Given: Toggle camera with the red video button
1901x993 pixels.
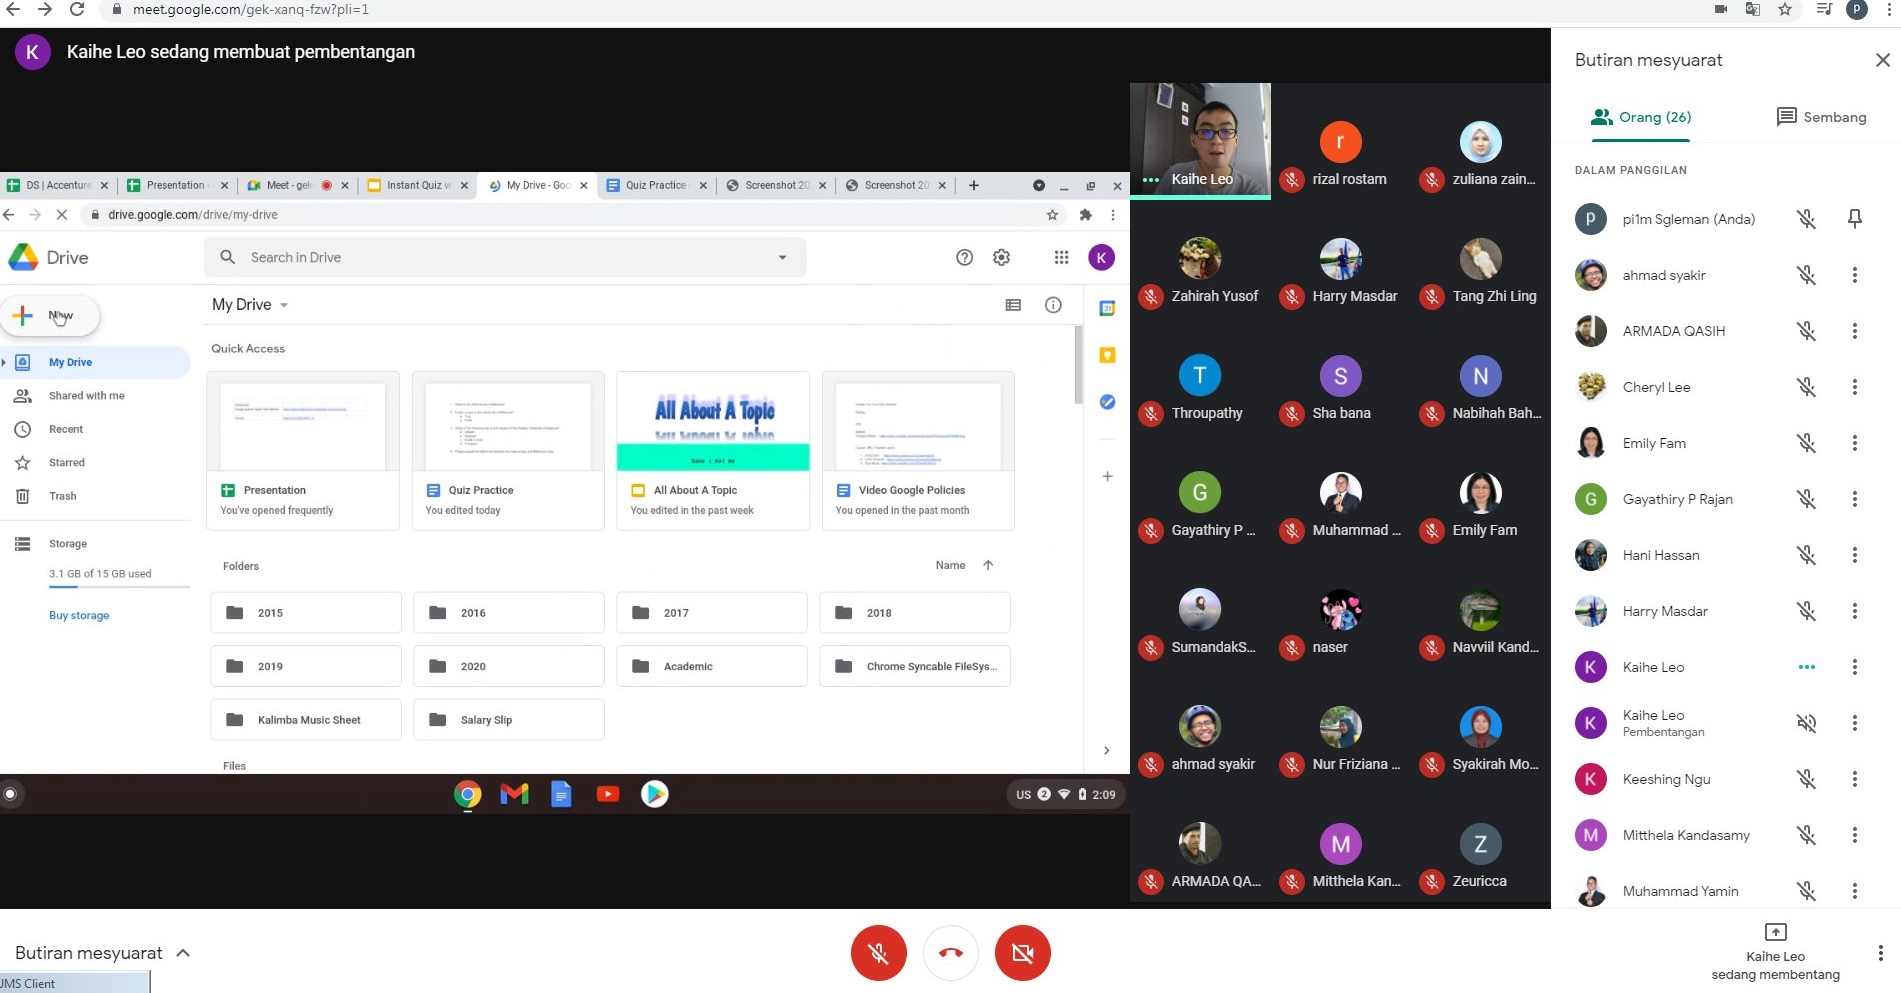Looking at the screenshot, I should click(x=1022, y=953).
